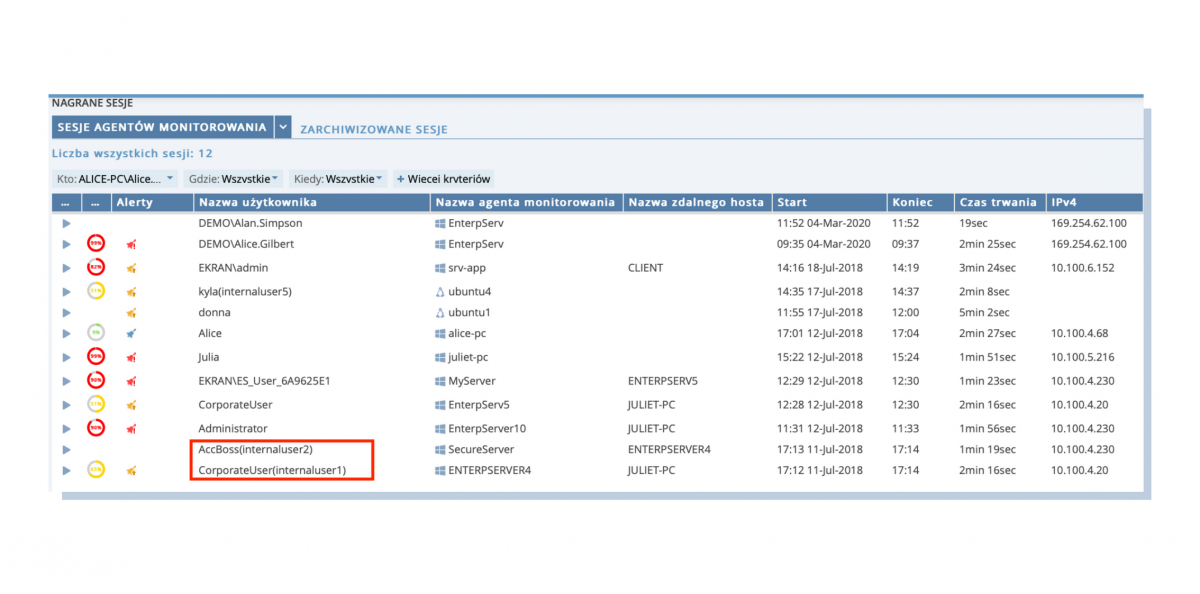This screenshot has width=1200, height=594.
Task: Click the blue alert icon in Alice's row
Action: coord(131,333)
